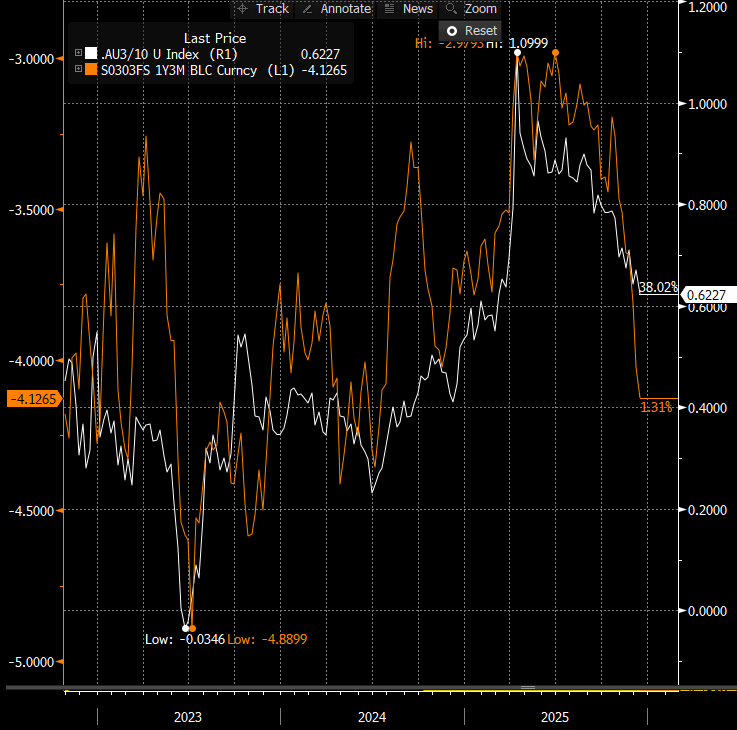Click the Track toolbar label
This screenshot has width=737, height=730.
click(272, 8)
